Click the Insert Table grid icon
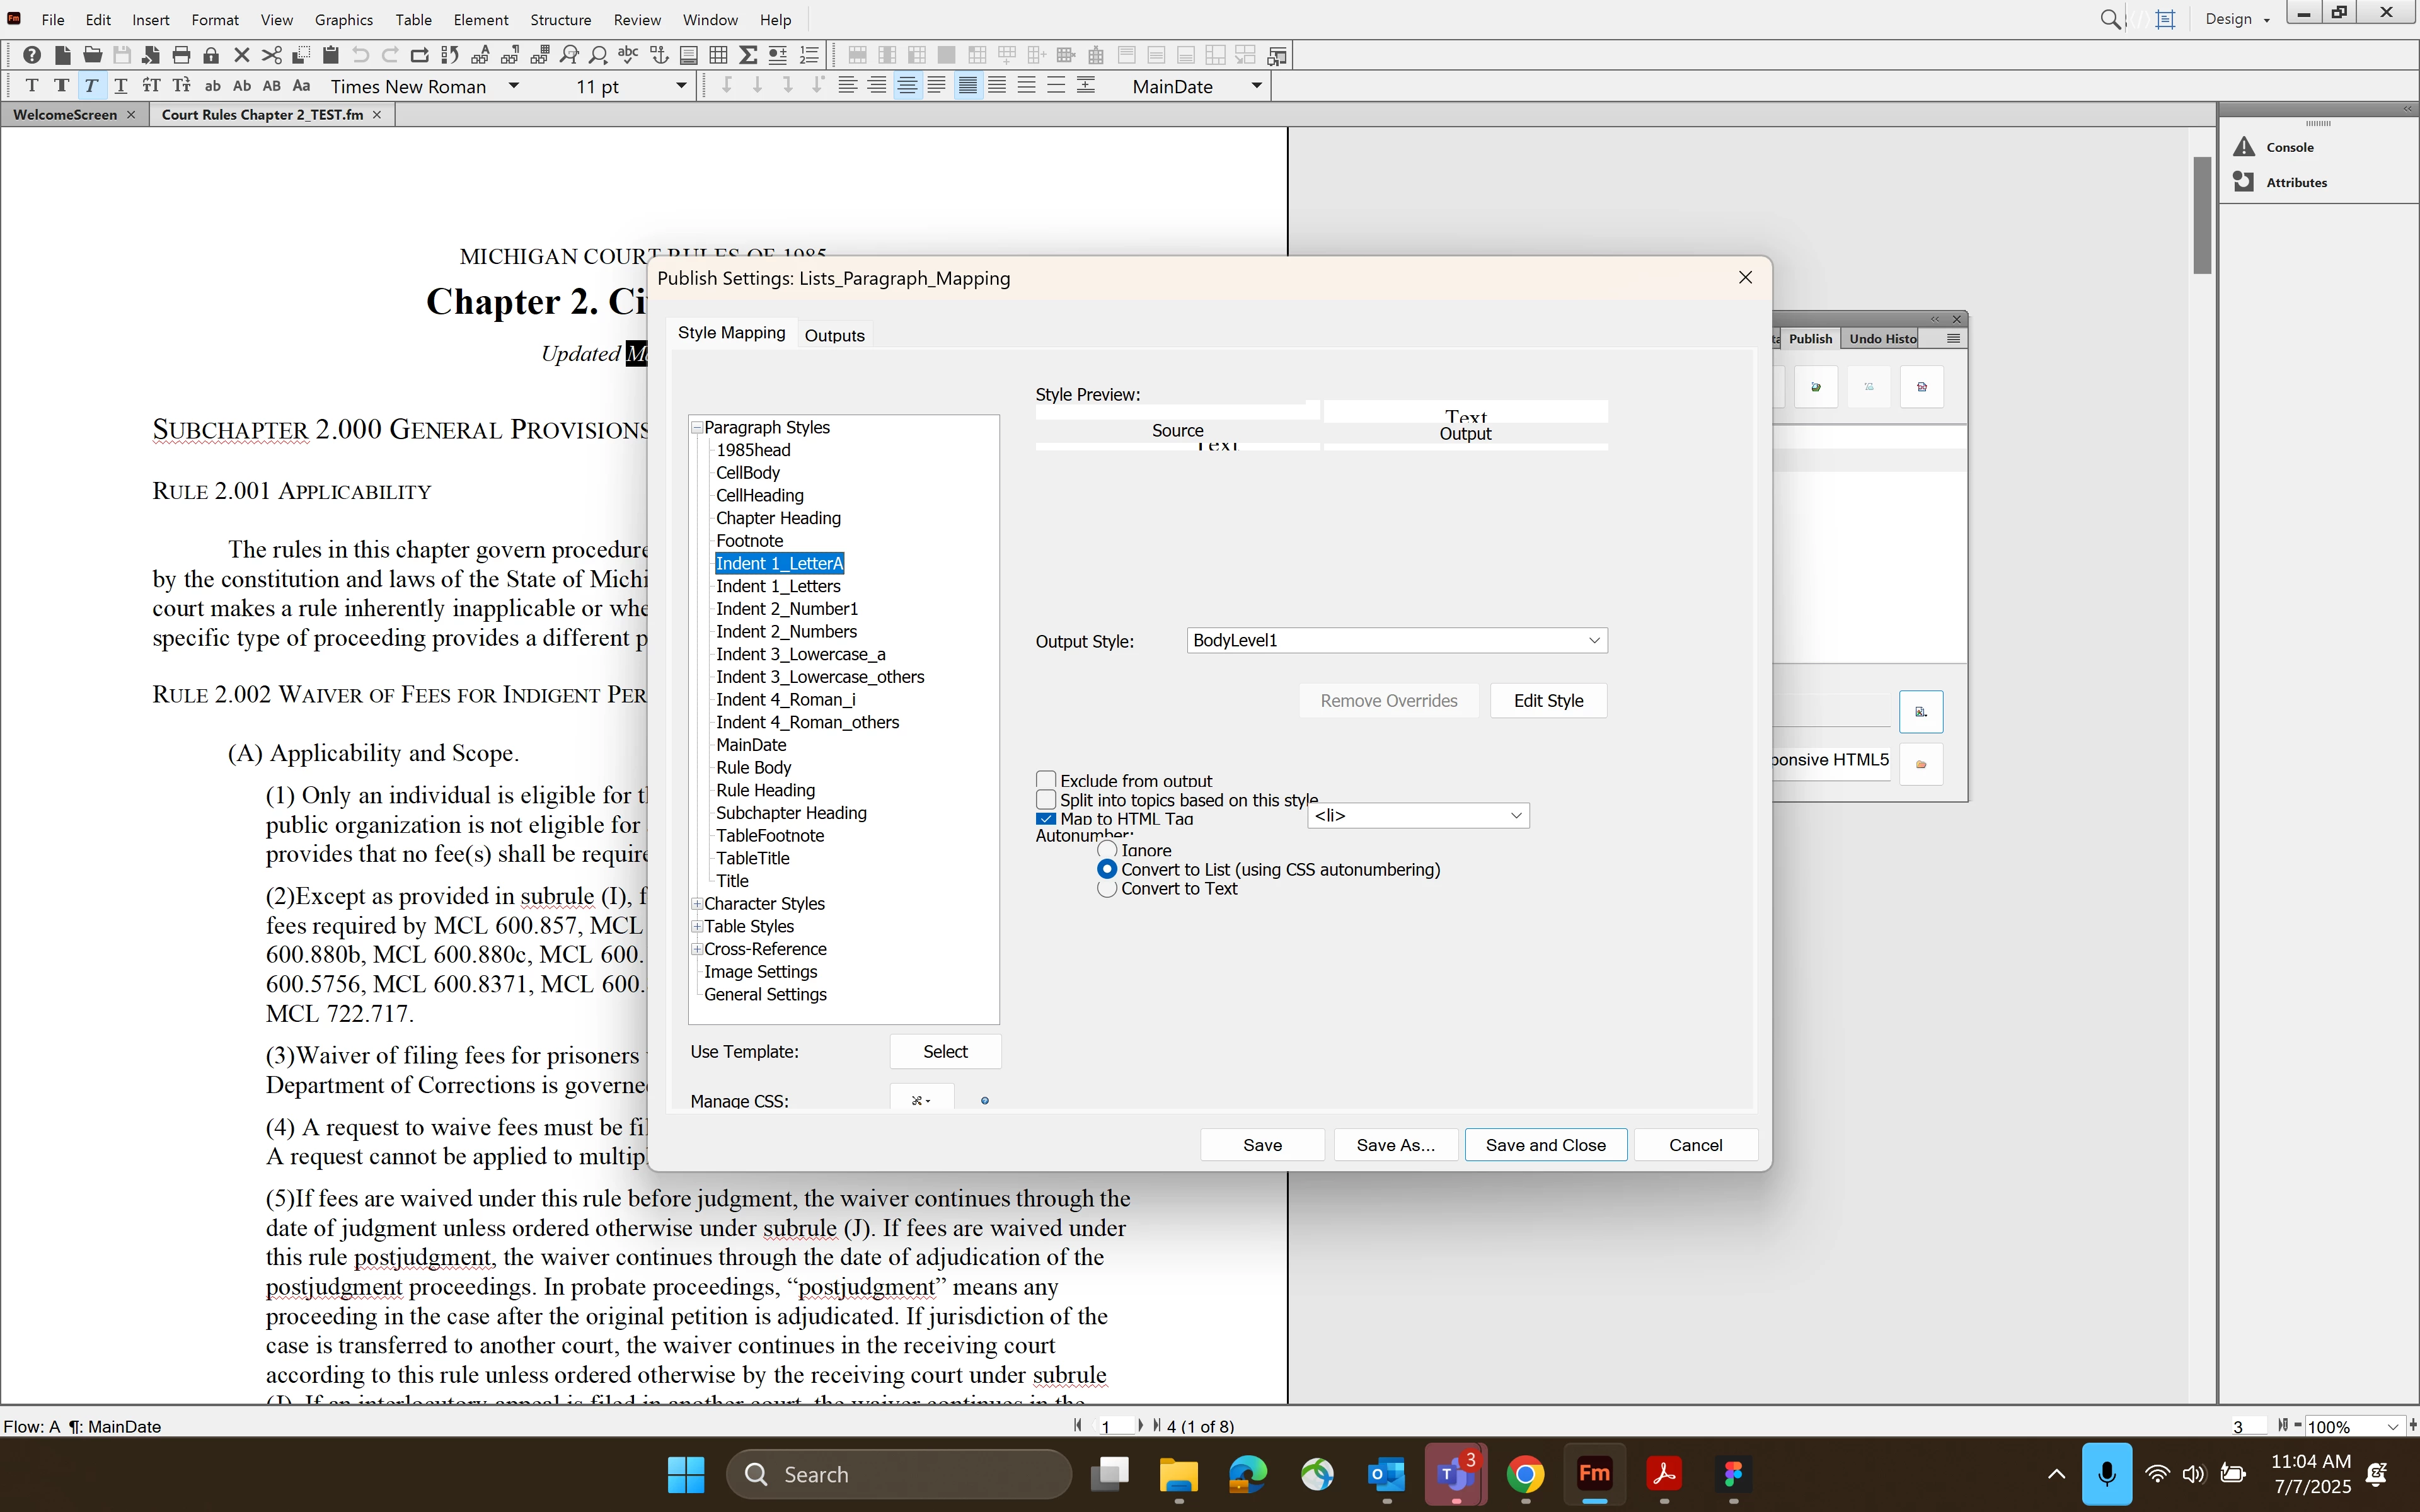The width and height of the screenshot is (2420, 1512). tap(718, 55)
